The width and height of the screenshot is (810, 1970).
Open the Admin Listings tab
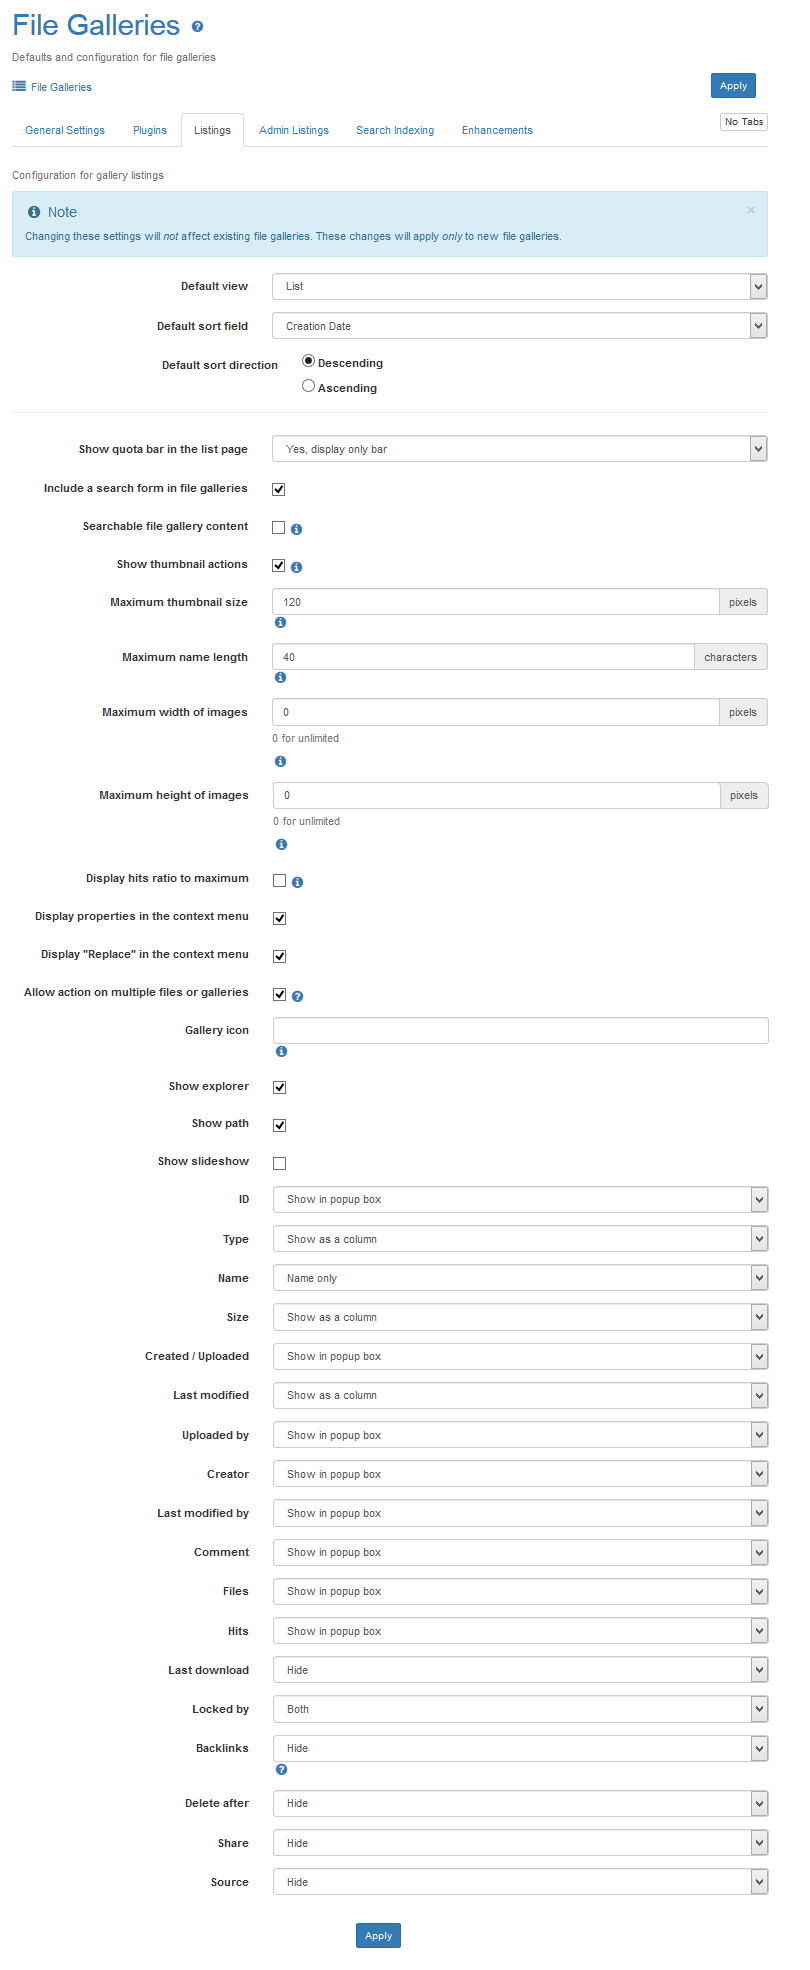[x=294, y=130]
